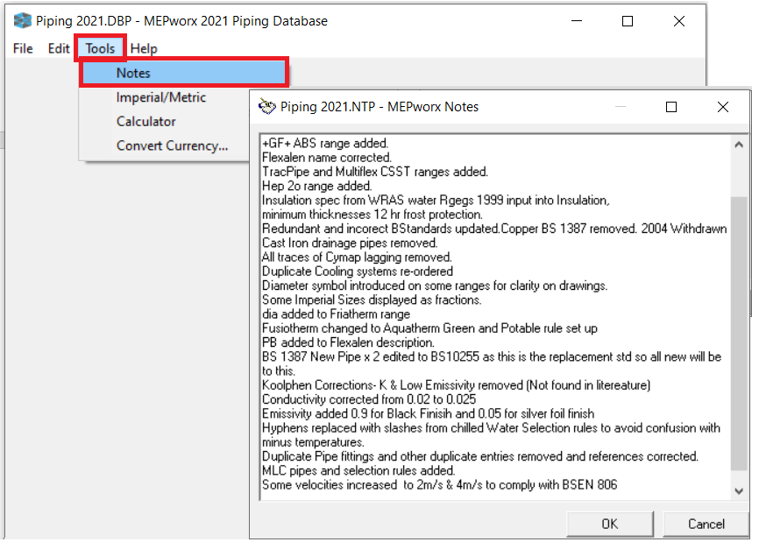Click the Redundant and incorrect BStandards line
757x546 pixels.
point(494,229)
